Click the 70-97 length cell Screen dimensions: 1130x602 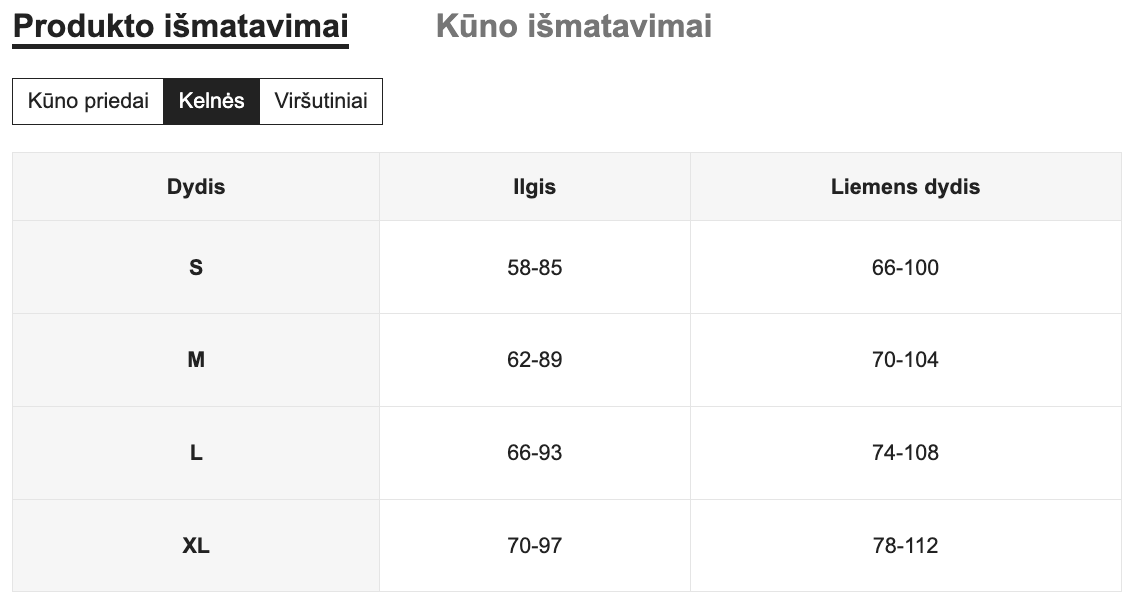point(535,546)
